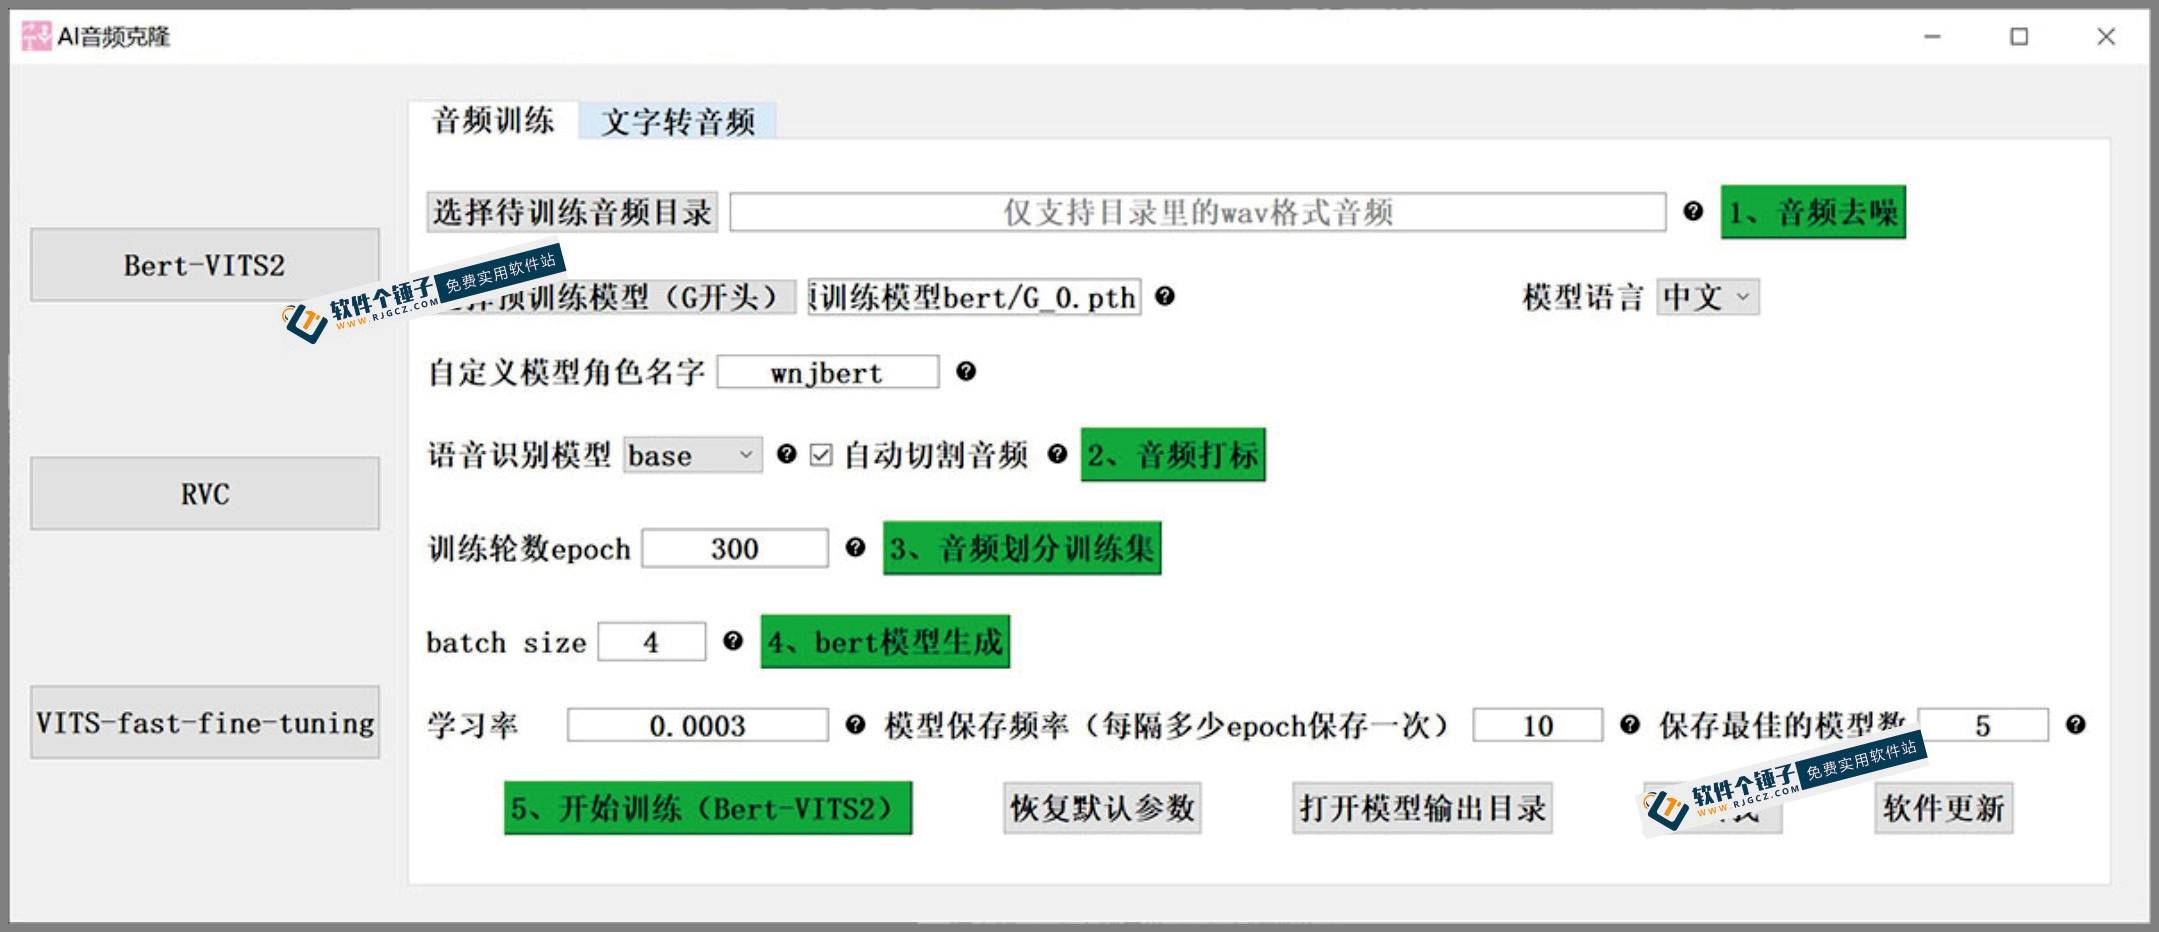Image resolution: width=2159 pixels, height=932 pixels.
Task: Click the AI音频克隆 app icon in title bar
Action: point(36,36)
